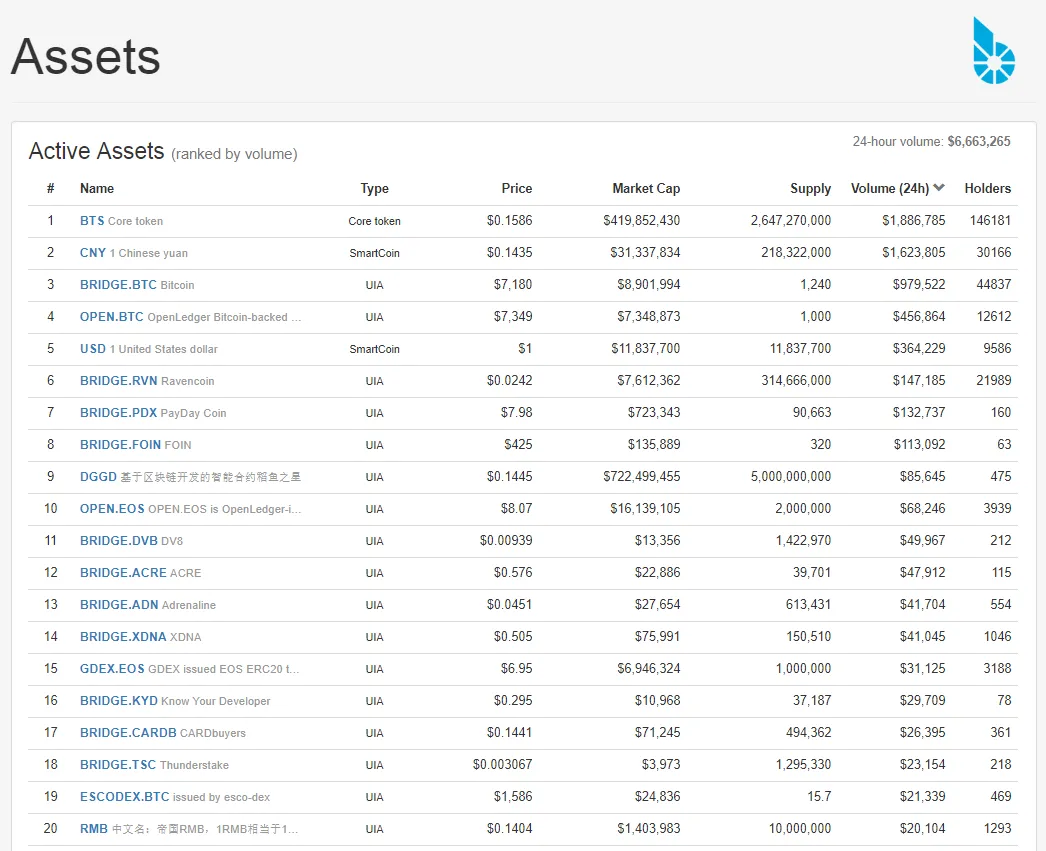Click BRIDGE.PDX market cap $723,343
The image size is (1046, 851).
point(654,413)
